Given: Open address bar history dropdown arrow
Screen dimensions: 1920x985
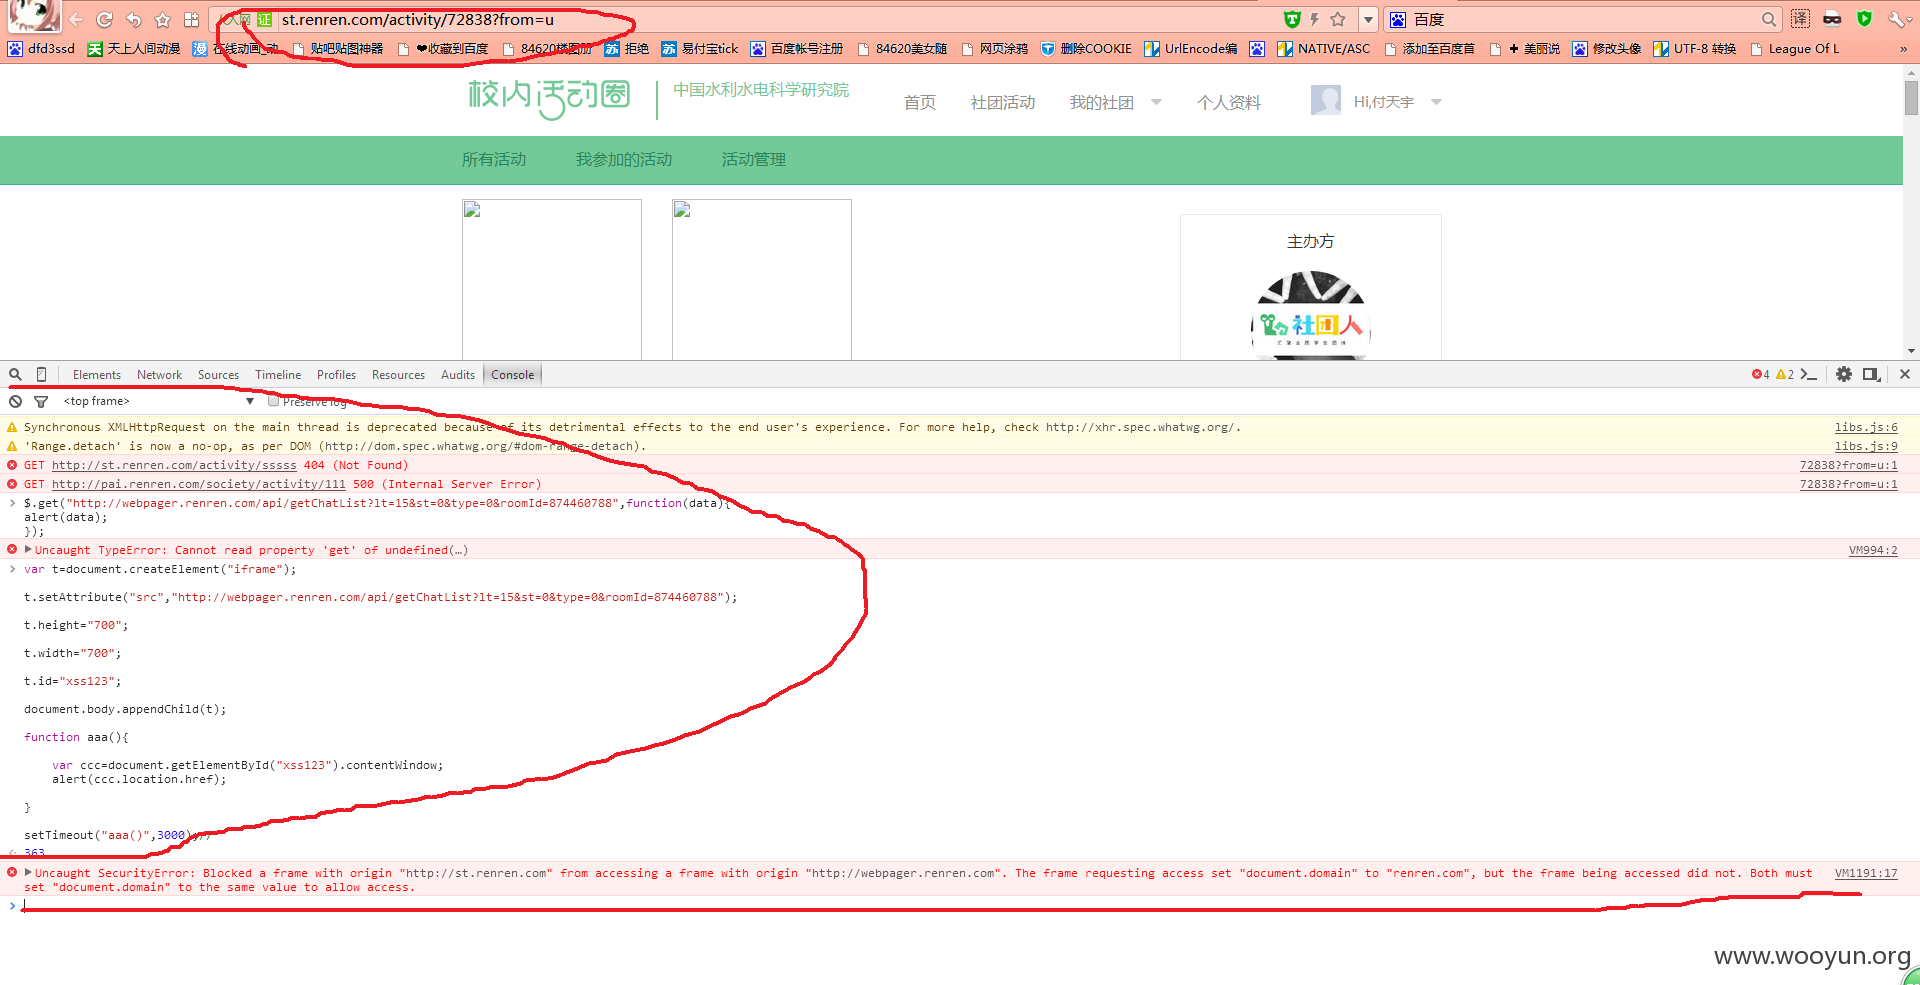Looking at the screenshot, I should 1368,19.
